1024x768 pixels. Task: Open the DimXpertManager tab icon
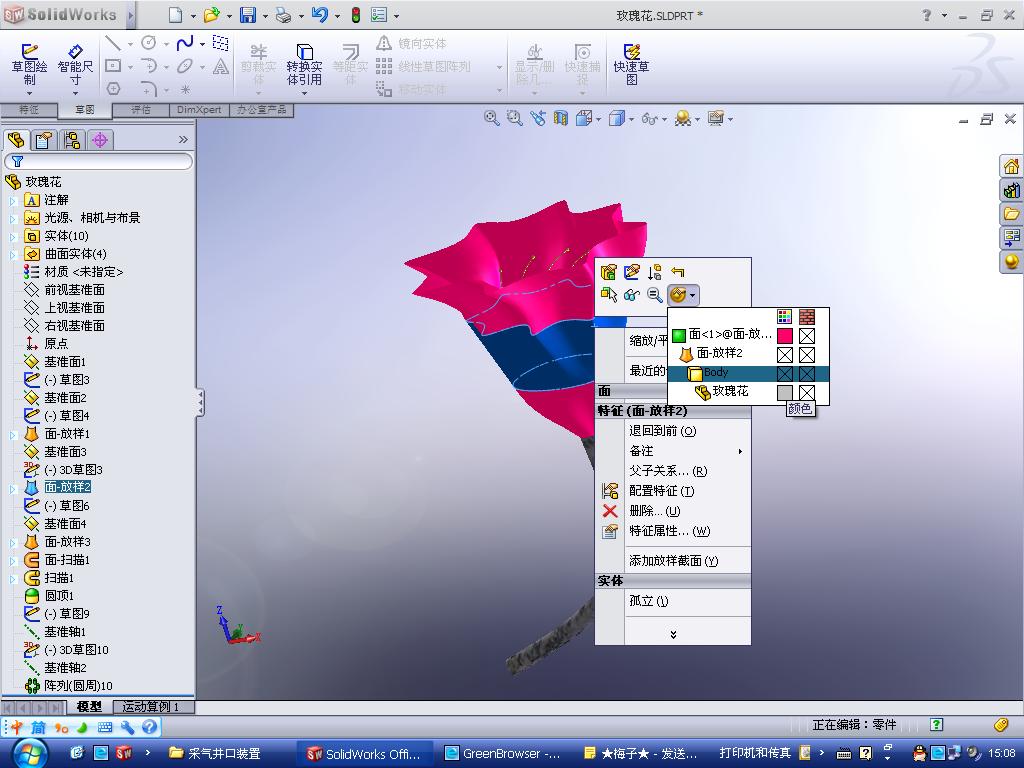[x=100, y=140]
